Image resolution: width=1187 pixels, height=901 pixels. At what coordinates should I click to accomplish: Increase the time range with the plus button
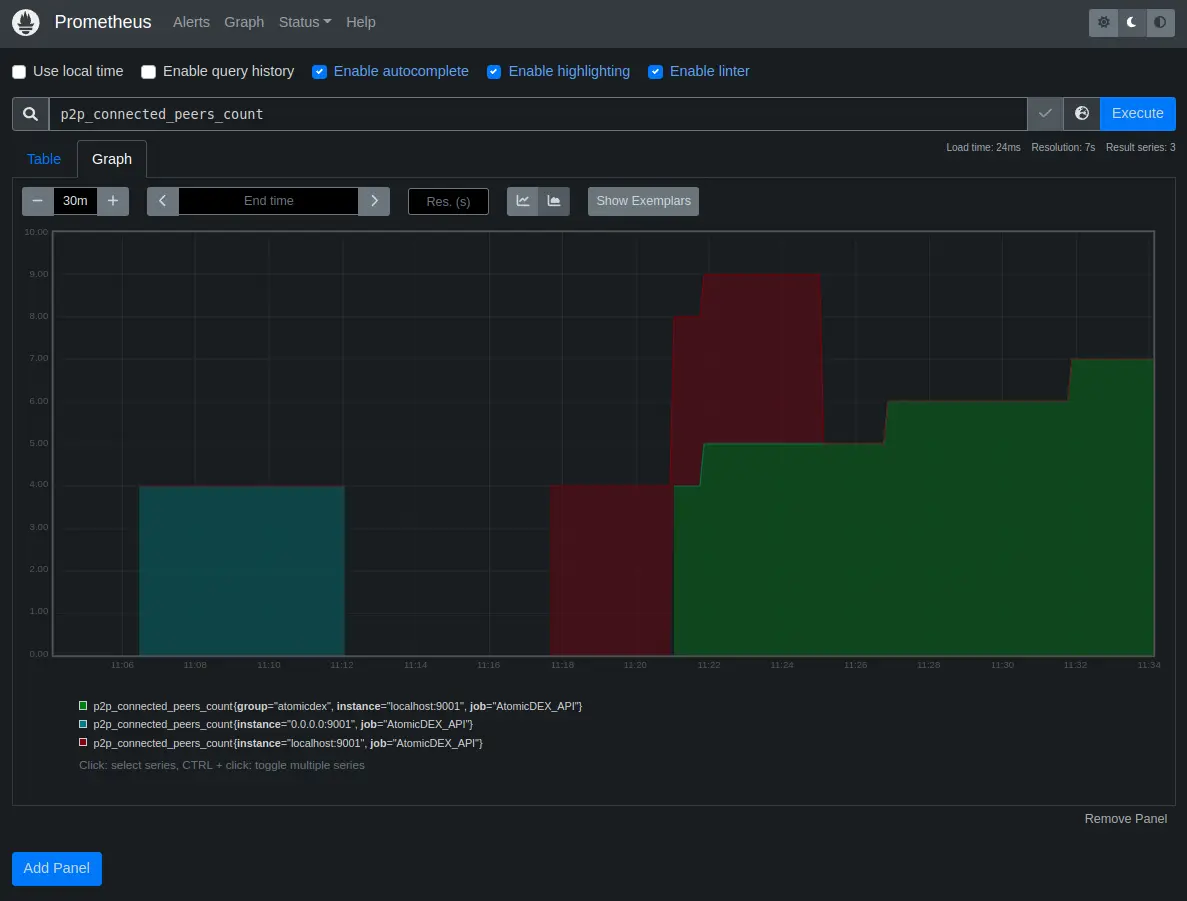coord(113,201)
